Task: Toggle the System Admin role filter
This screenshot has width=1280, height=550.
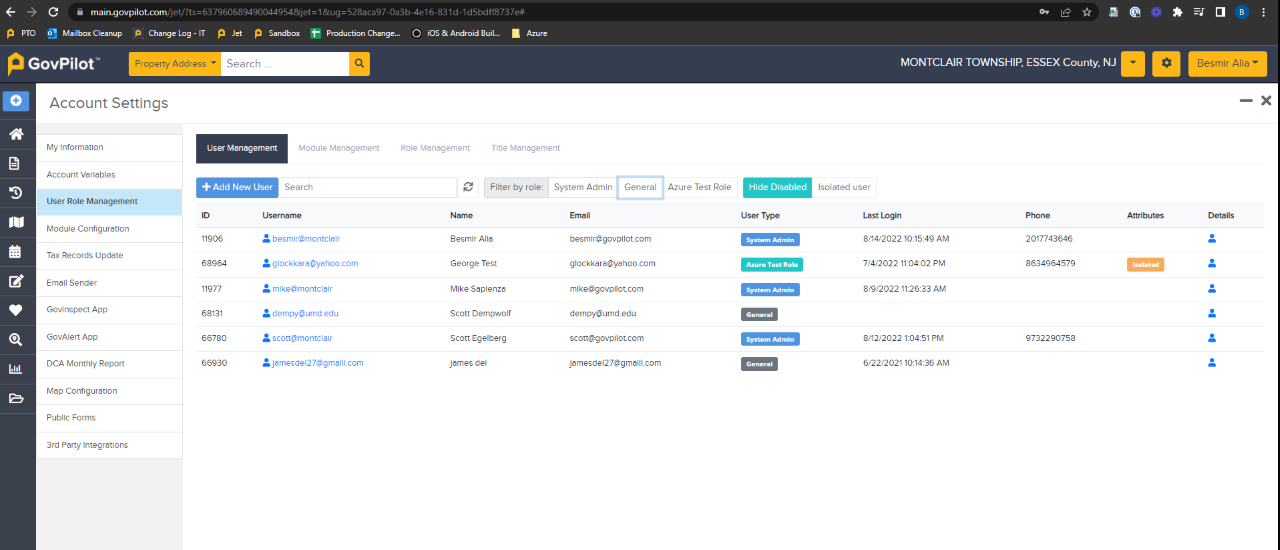Action: tap(582, 187)
